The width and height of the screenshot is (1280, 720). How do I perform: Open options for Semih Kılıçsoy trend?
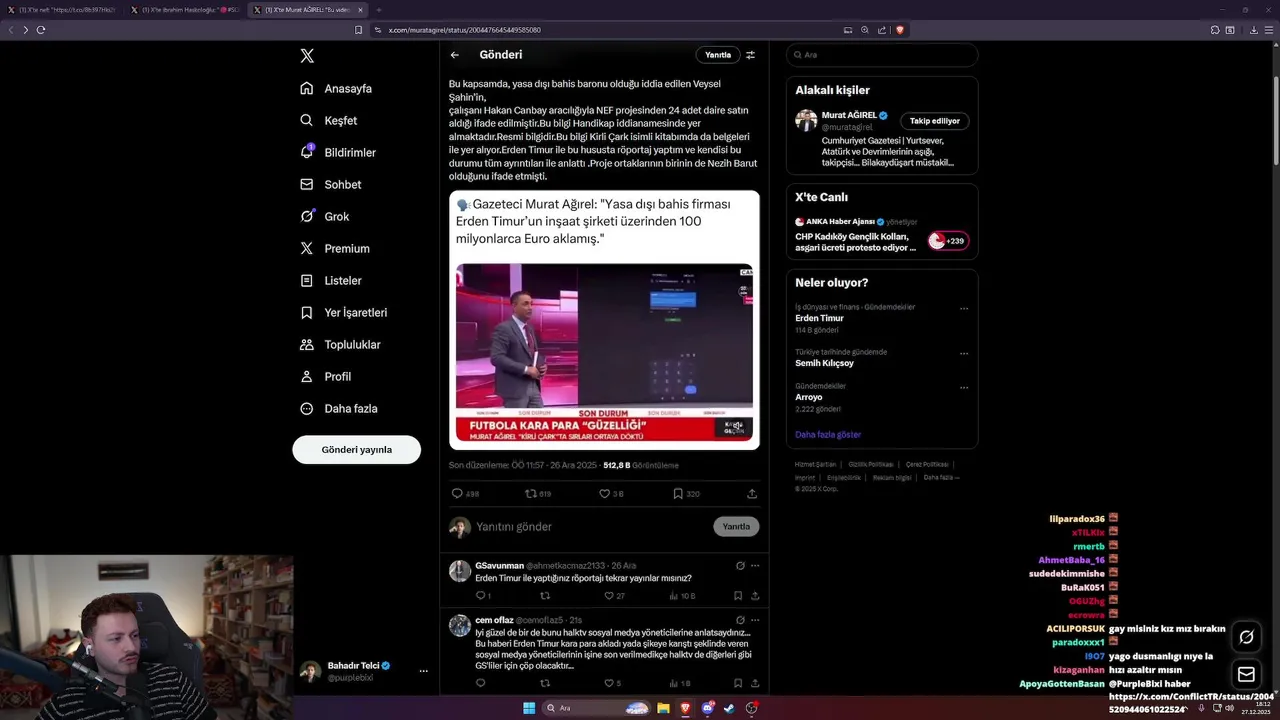964,353
